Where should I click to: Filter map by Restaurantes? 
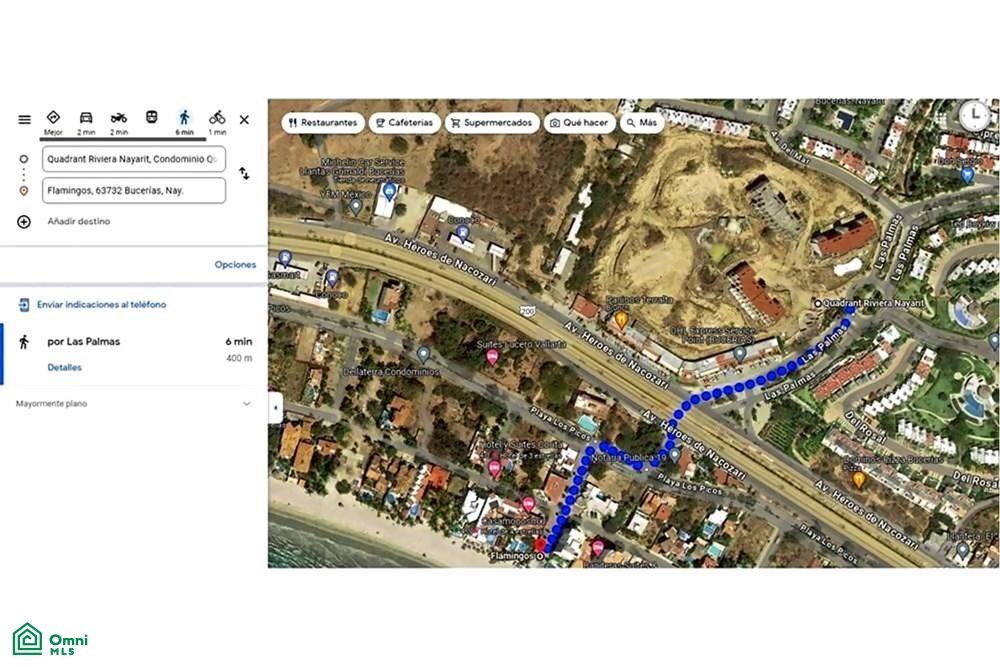click(x=323, y=122)
